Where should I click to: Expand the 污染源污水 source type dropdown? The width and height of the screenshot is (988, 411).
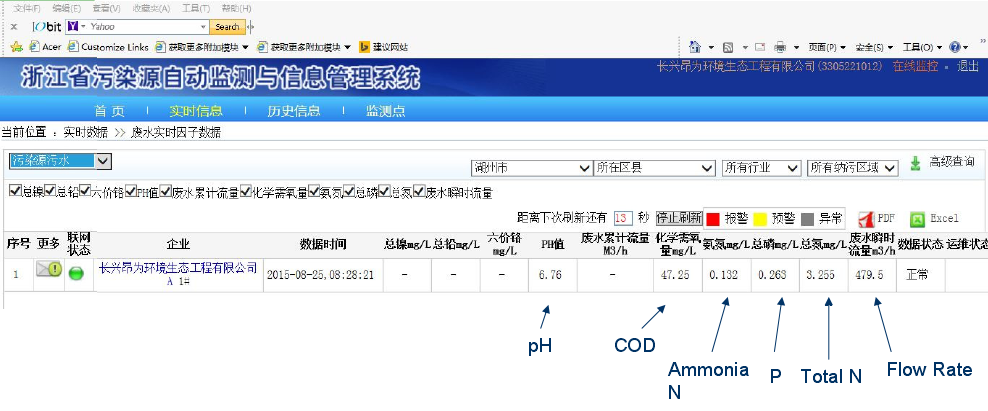[x=60, y=161]
